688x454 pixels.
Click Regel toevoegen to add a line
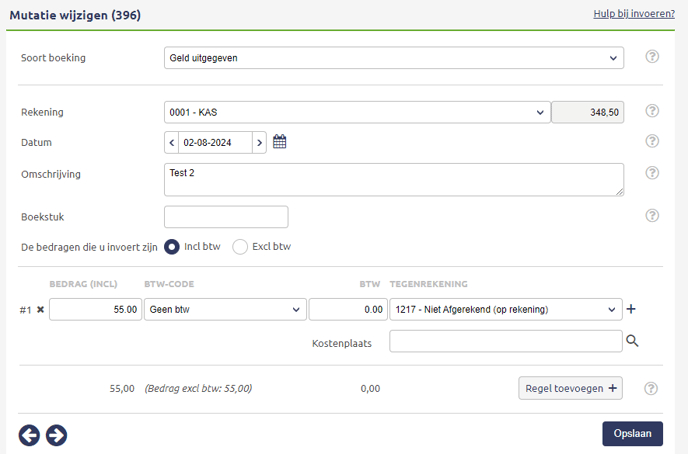pyautogui.click(x=570, y=388)
